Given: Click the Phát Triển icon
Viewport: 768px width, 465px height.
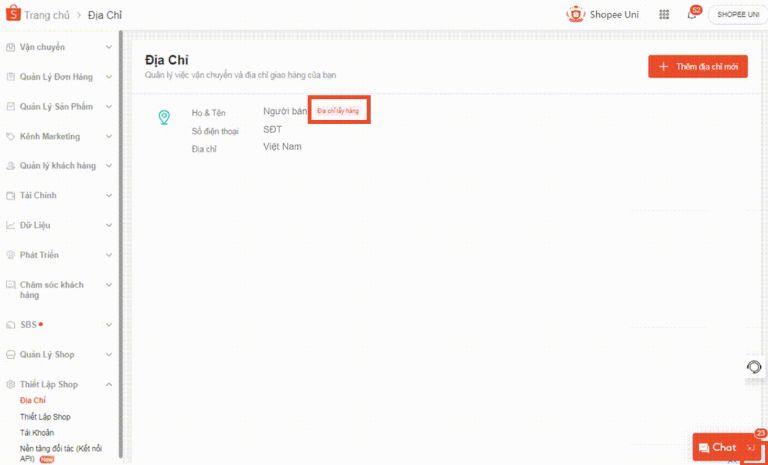Looking at the screenshot, I should (x=10, y=255).
